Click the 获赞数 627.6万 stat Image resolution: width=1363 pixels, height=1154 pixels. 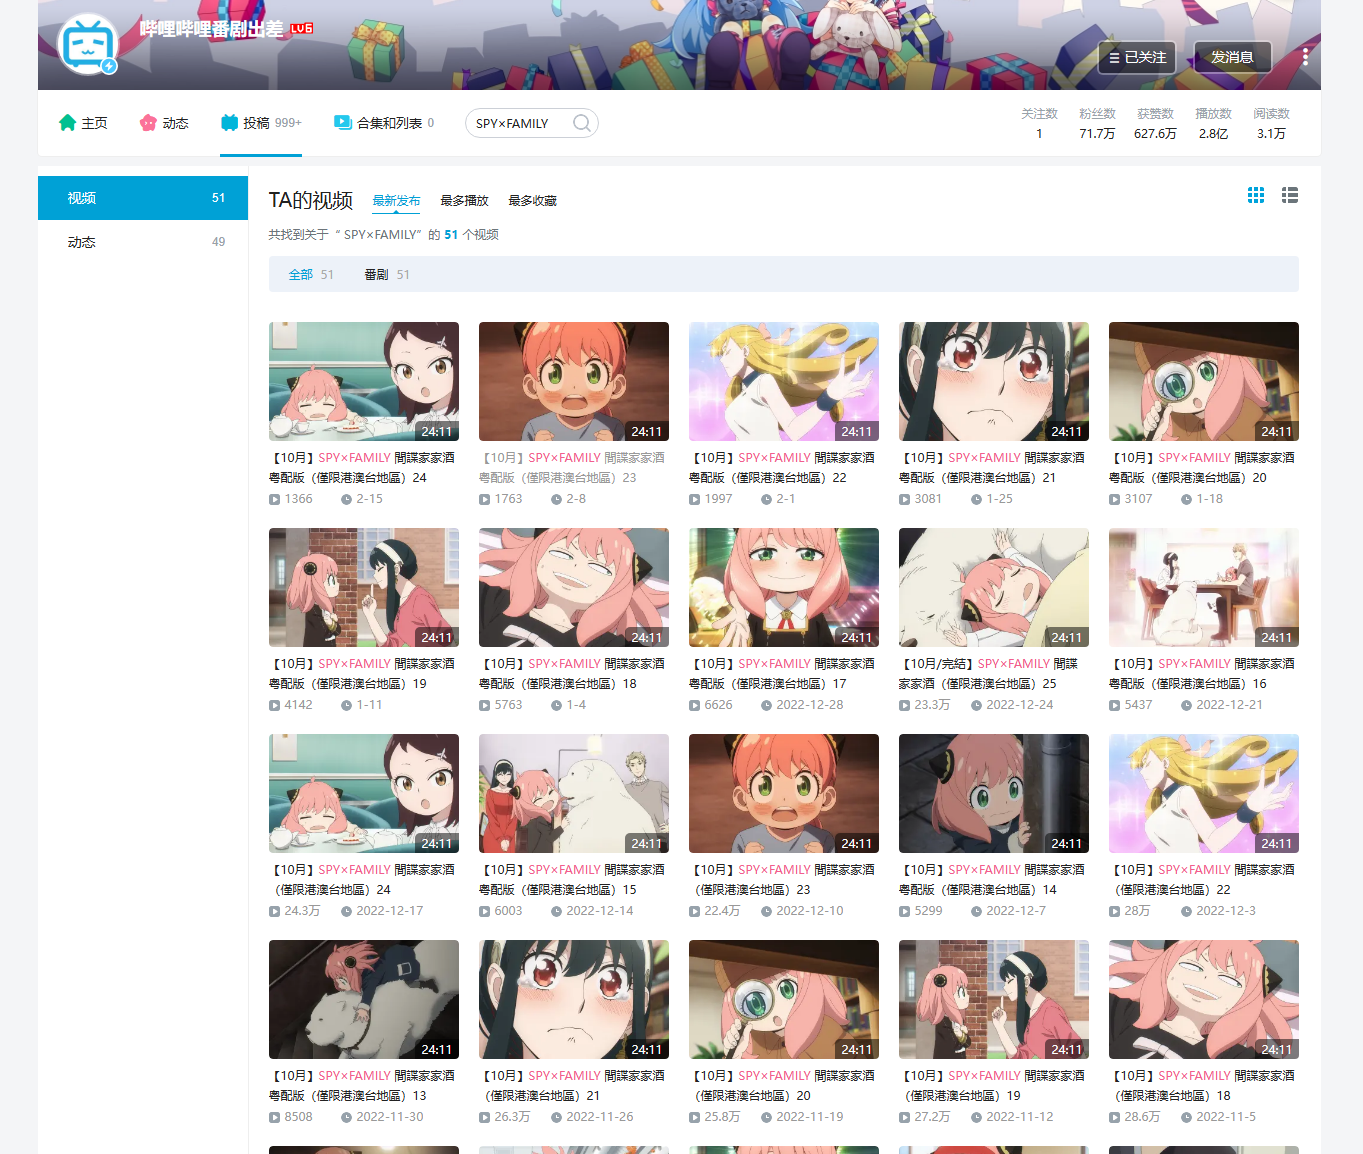[1155, 124]
